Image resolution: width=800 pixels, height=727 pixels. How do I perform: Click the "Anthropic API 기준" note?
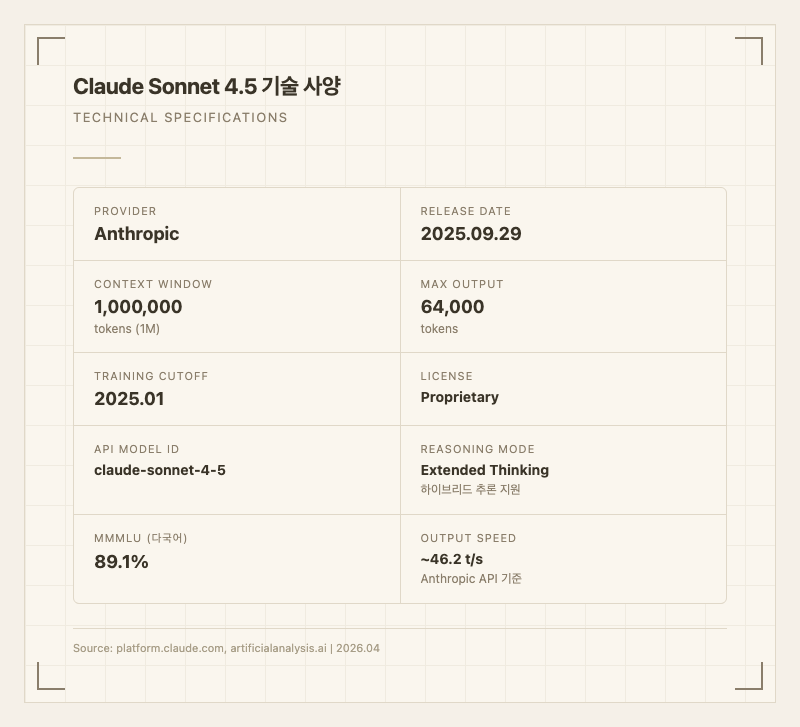coord(471,579)
